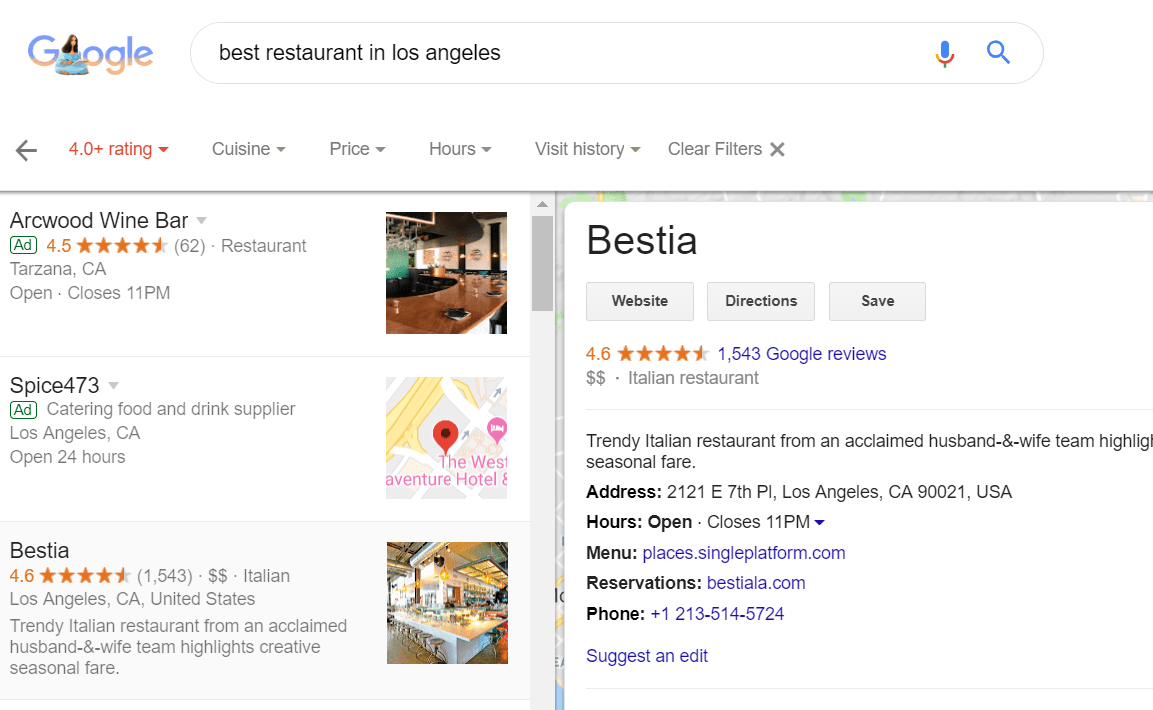Get Directions to Bestia

click(x=761, y=301)
